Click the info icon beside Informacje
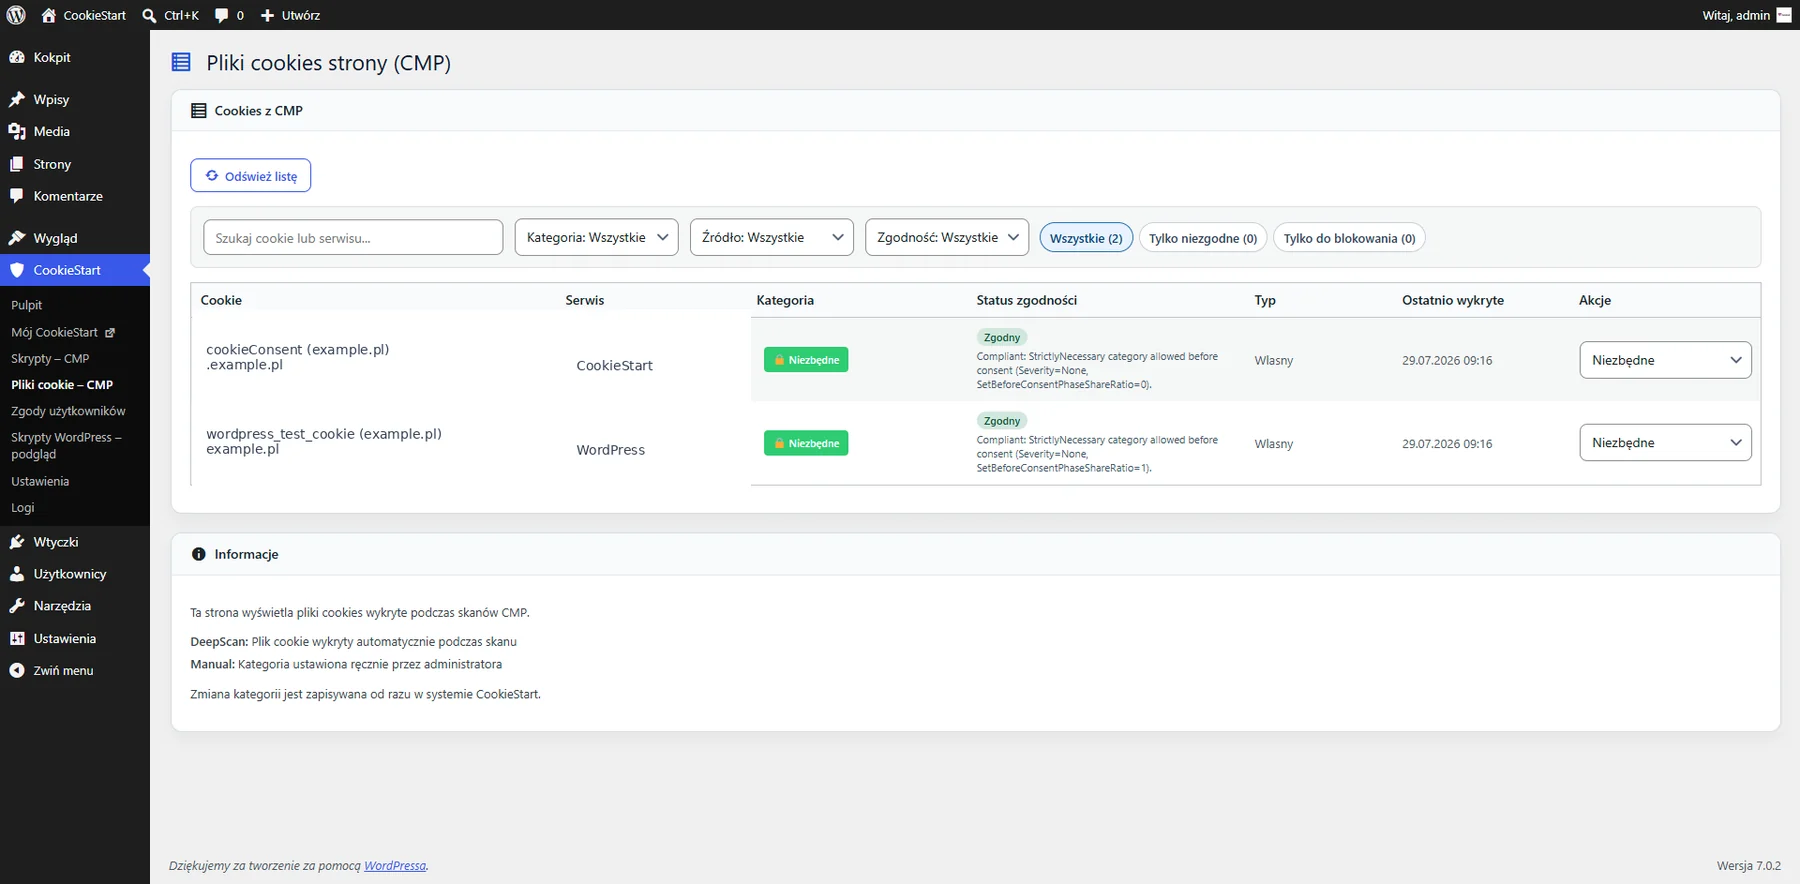1800x884 pixels. 199,554
